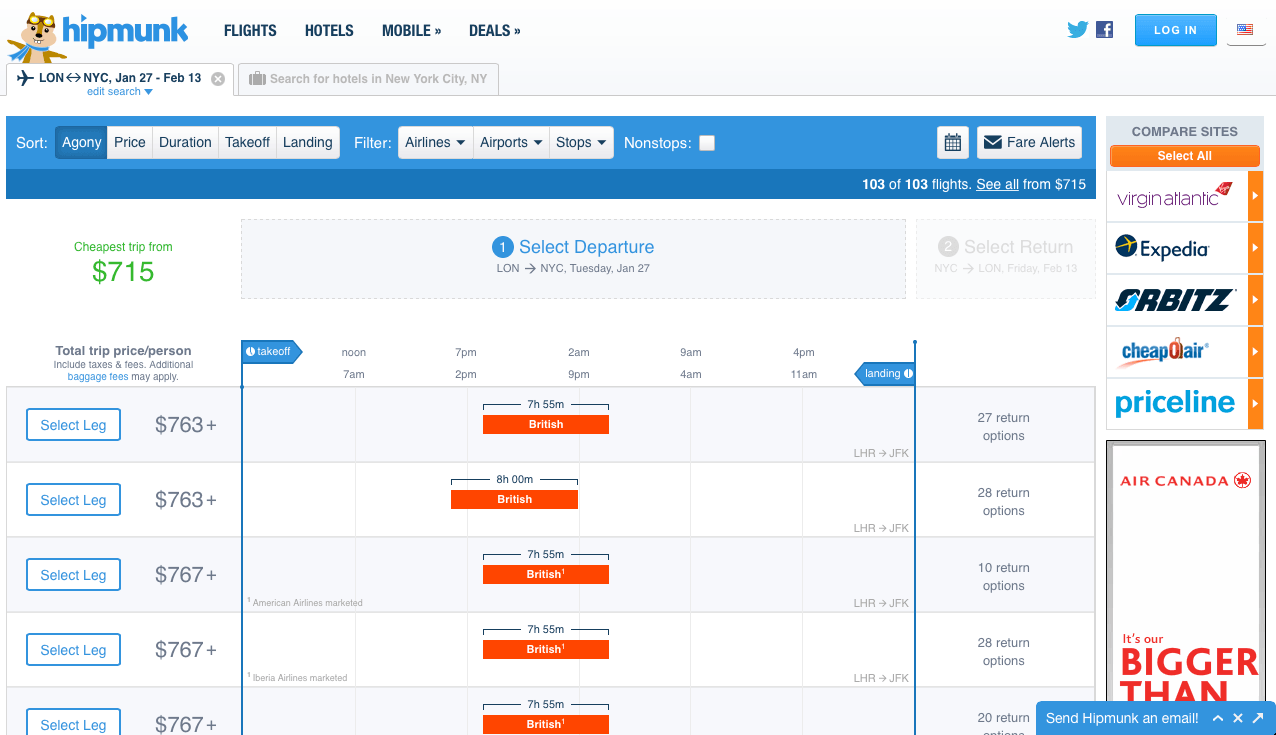Open Hipmunk's Twitter page icon
This screenshot has height=735, width=1276.
1077,30
